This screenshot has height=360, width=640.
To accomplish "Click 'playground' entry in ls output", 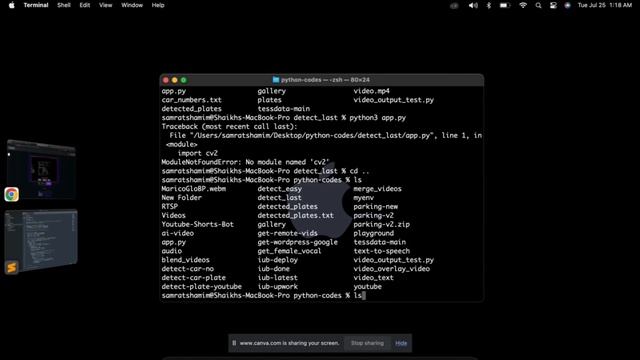I will (x=373, y=233).
